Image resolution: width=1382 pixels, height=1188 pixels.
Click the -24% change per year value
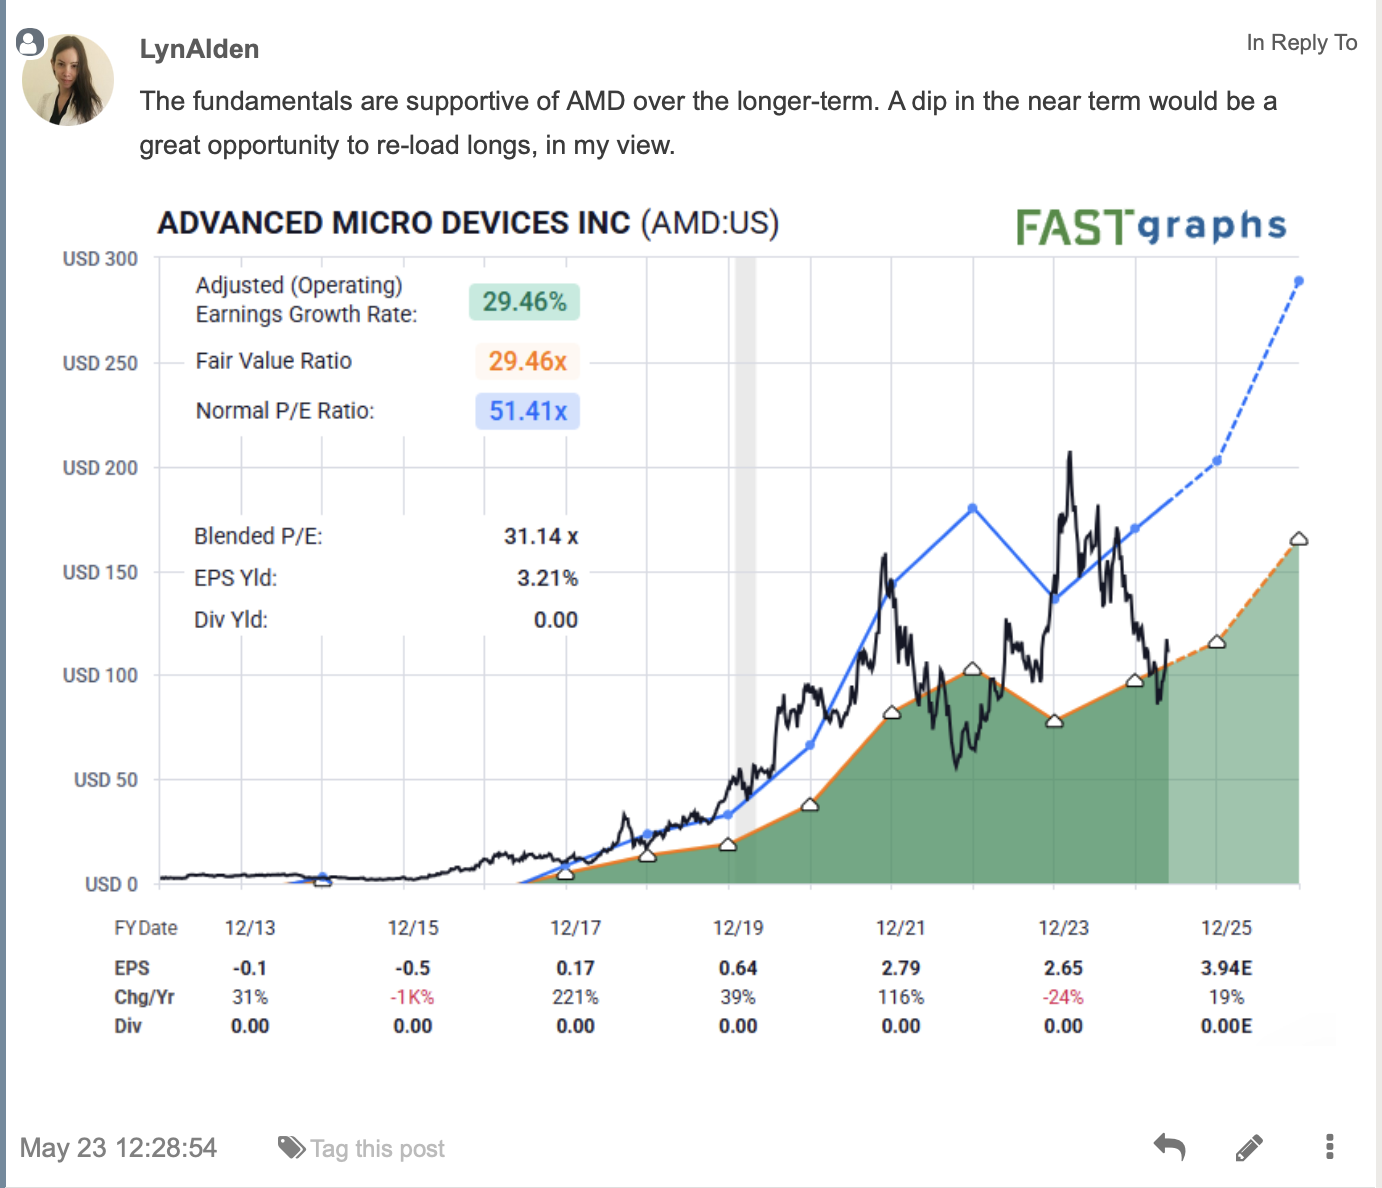(x=1063, y=997)
